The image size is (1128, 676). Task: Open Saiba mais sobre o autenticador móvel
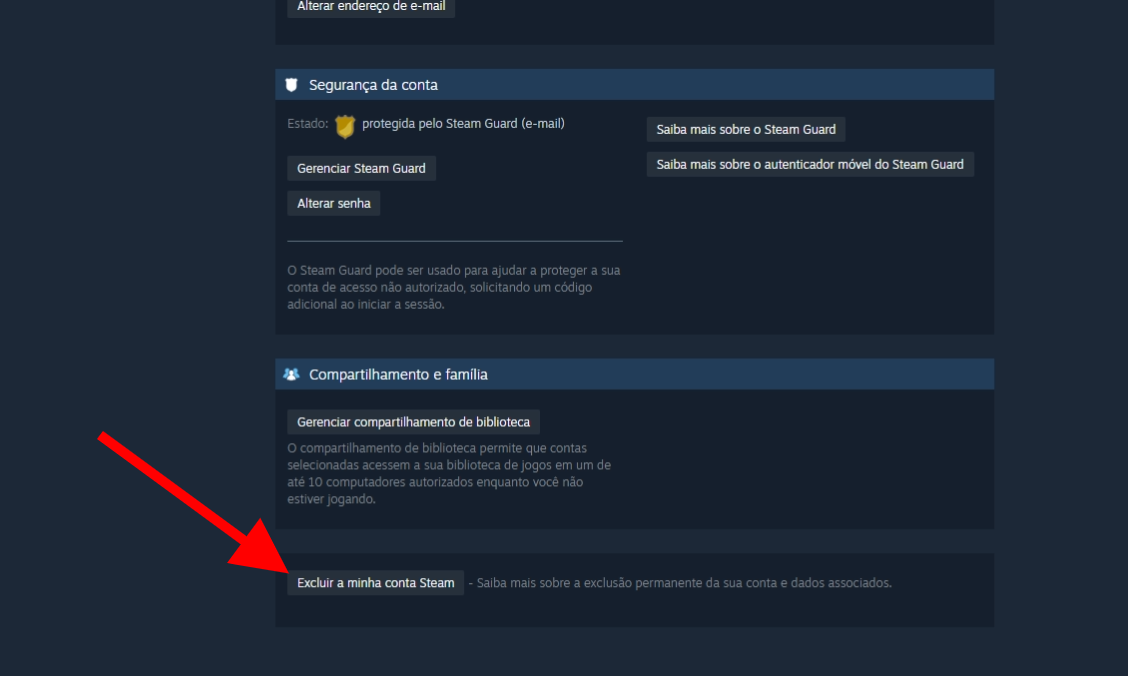(810, 165)
